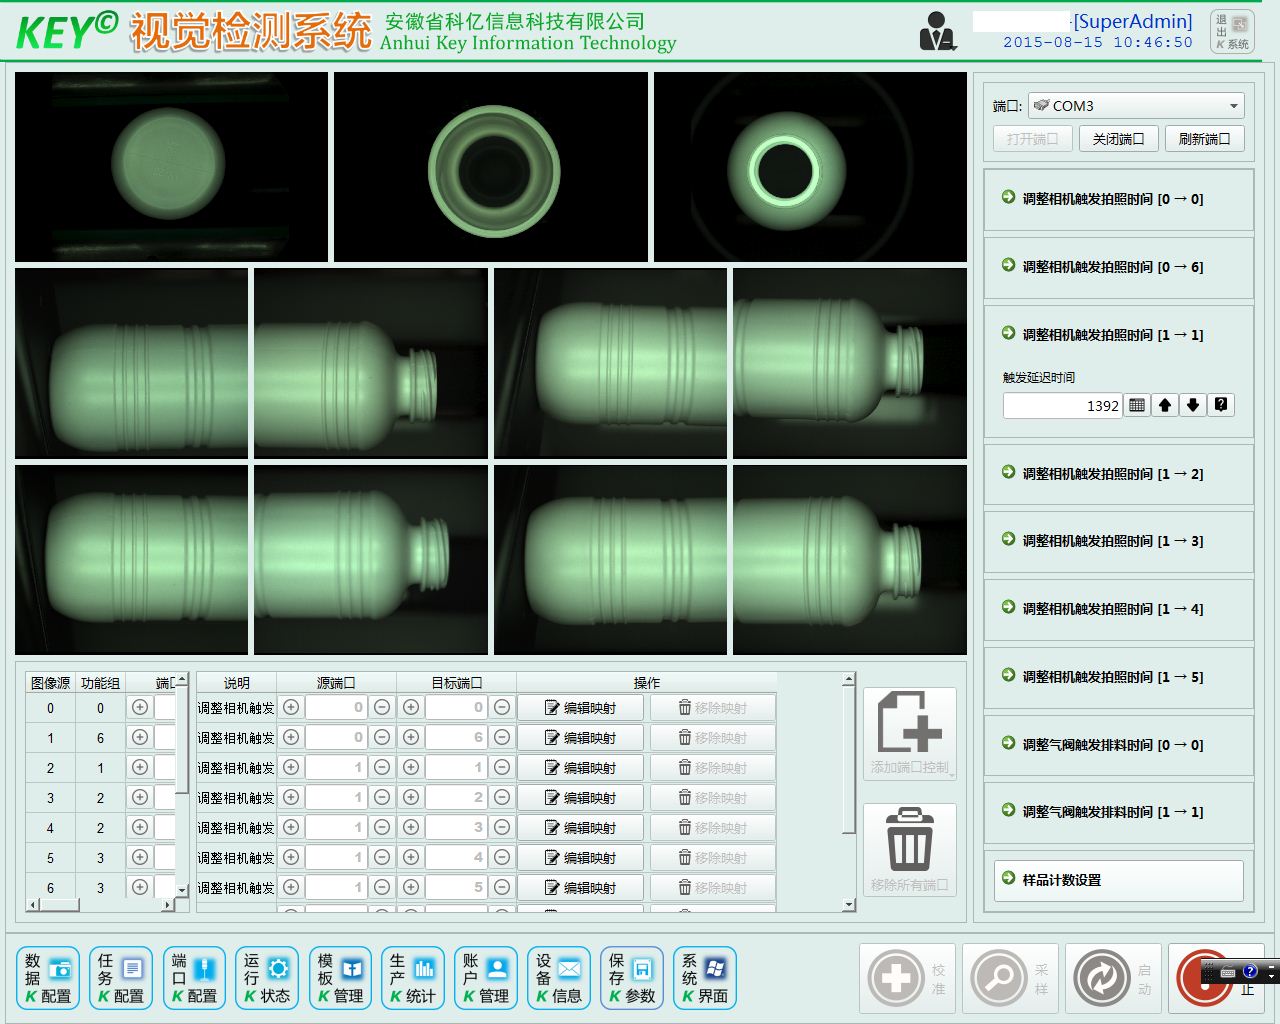Select top-left bottle bottom camera image
1280x1024 pixels.
tap(171, 166)
